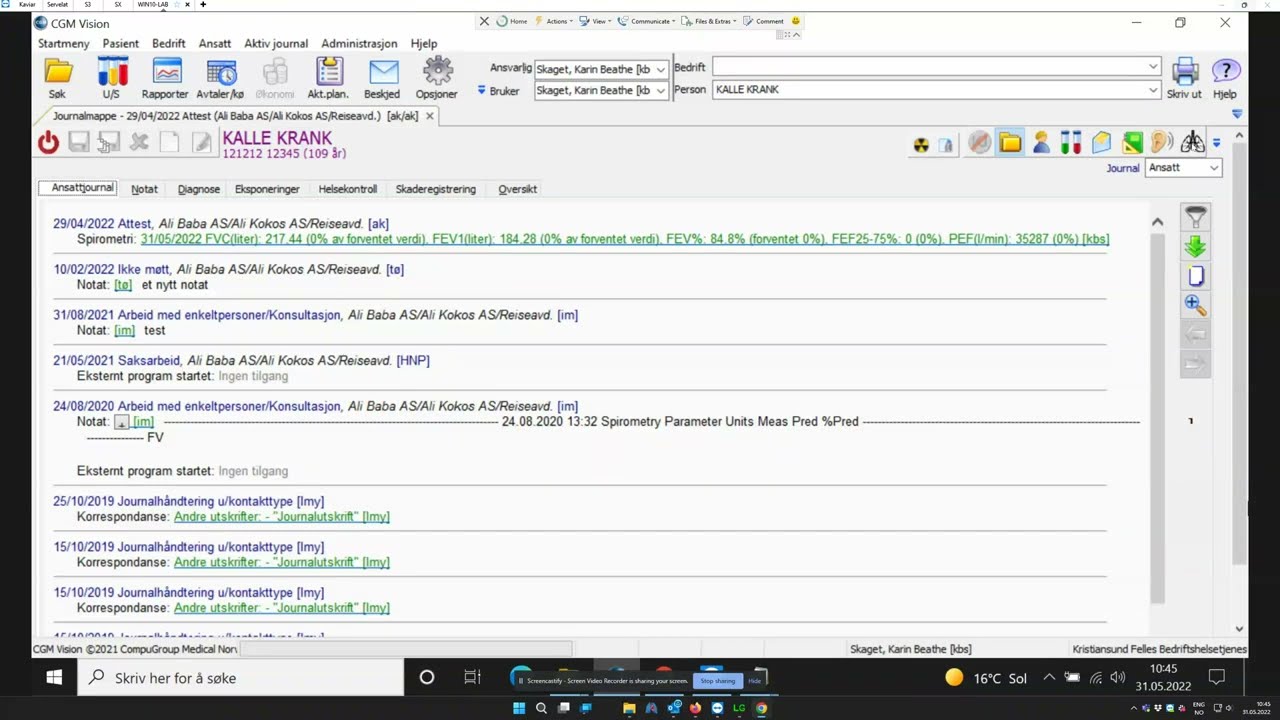Open the [tø] note link
The width and height of the screenshot is (1280, 720).
click(123, 285)
